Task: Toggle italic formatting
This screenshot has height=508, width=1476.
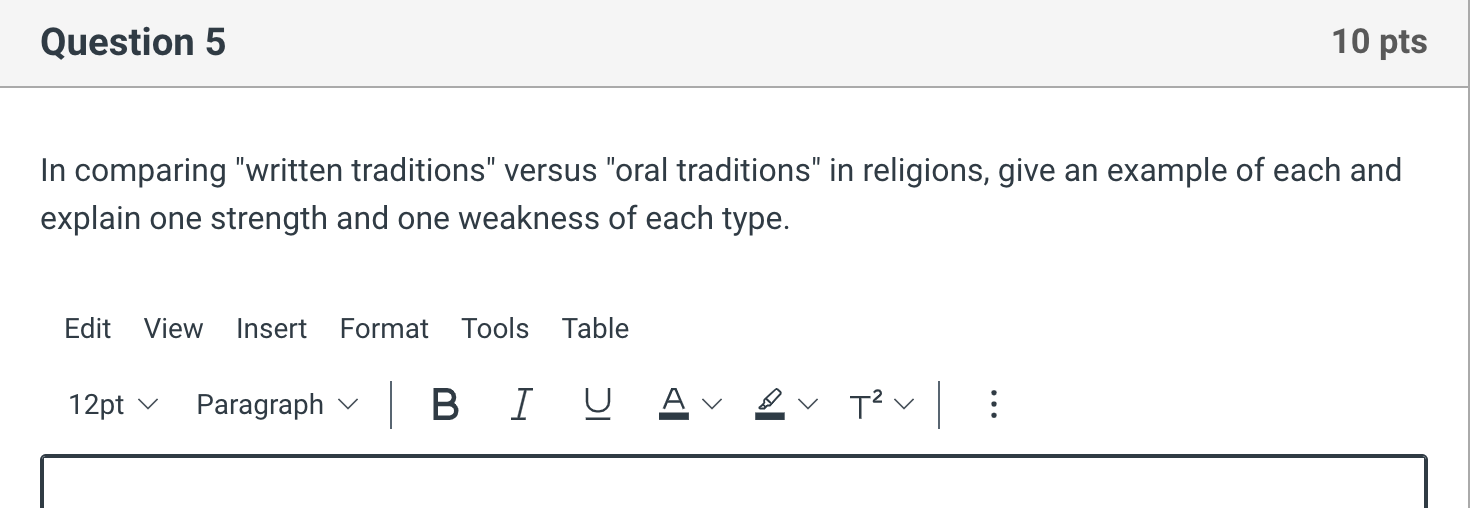Action: tap(519, 405)
